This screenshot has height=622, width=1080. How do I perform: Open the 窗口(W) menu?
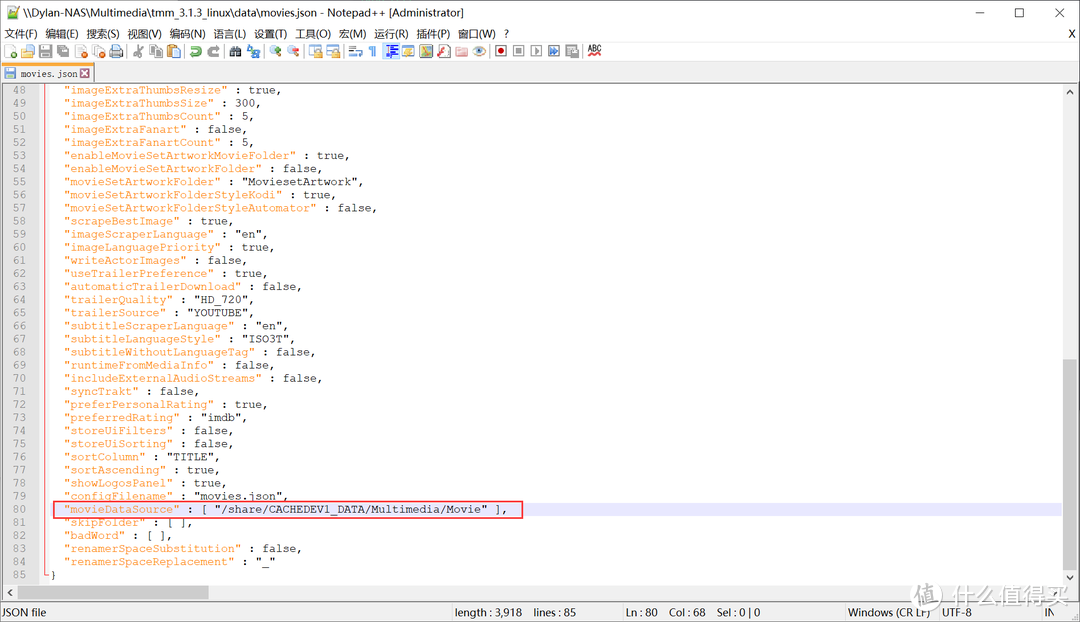pyautogui.click(x=477, y=34)
